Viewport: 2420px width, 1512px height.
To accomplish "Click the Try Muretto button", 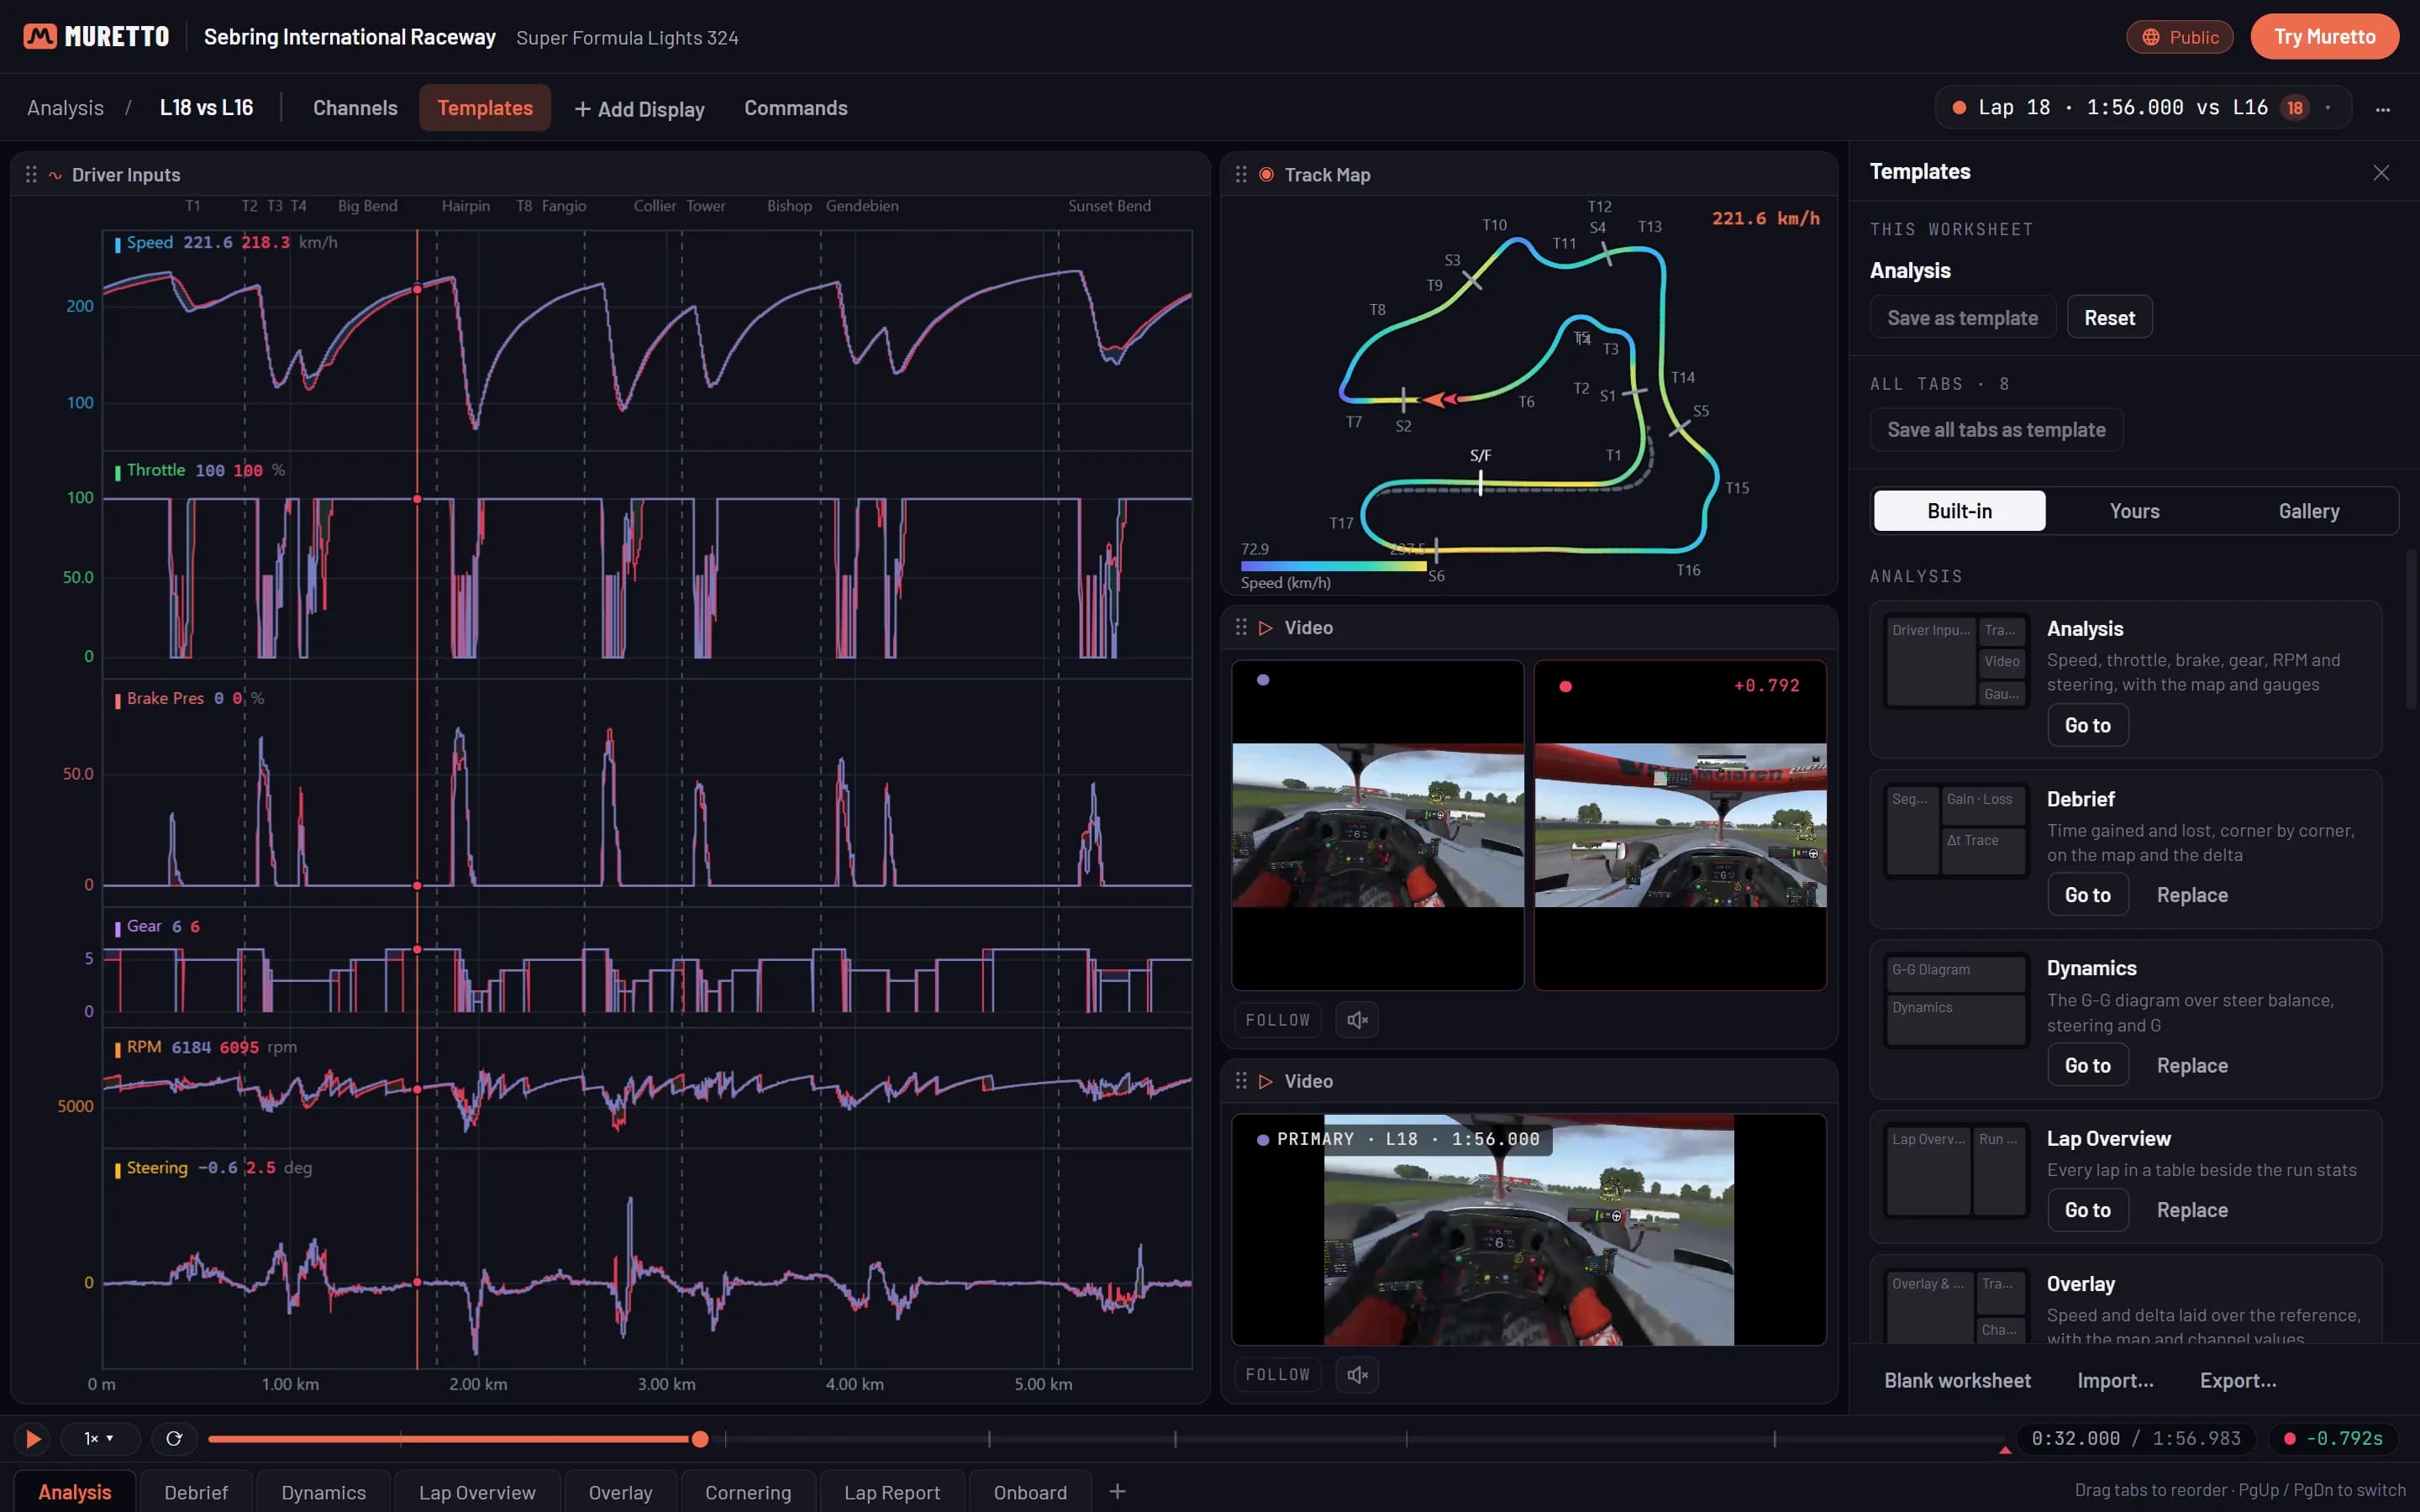I will click(x=2324, y=37).
